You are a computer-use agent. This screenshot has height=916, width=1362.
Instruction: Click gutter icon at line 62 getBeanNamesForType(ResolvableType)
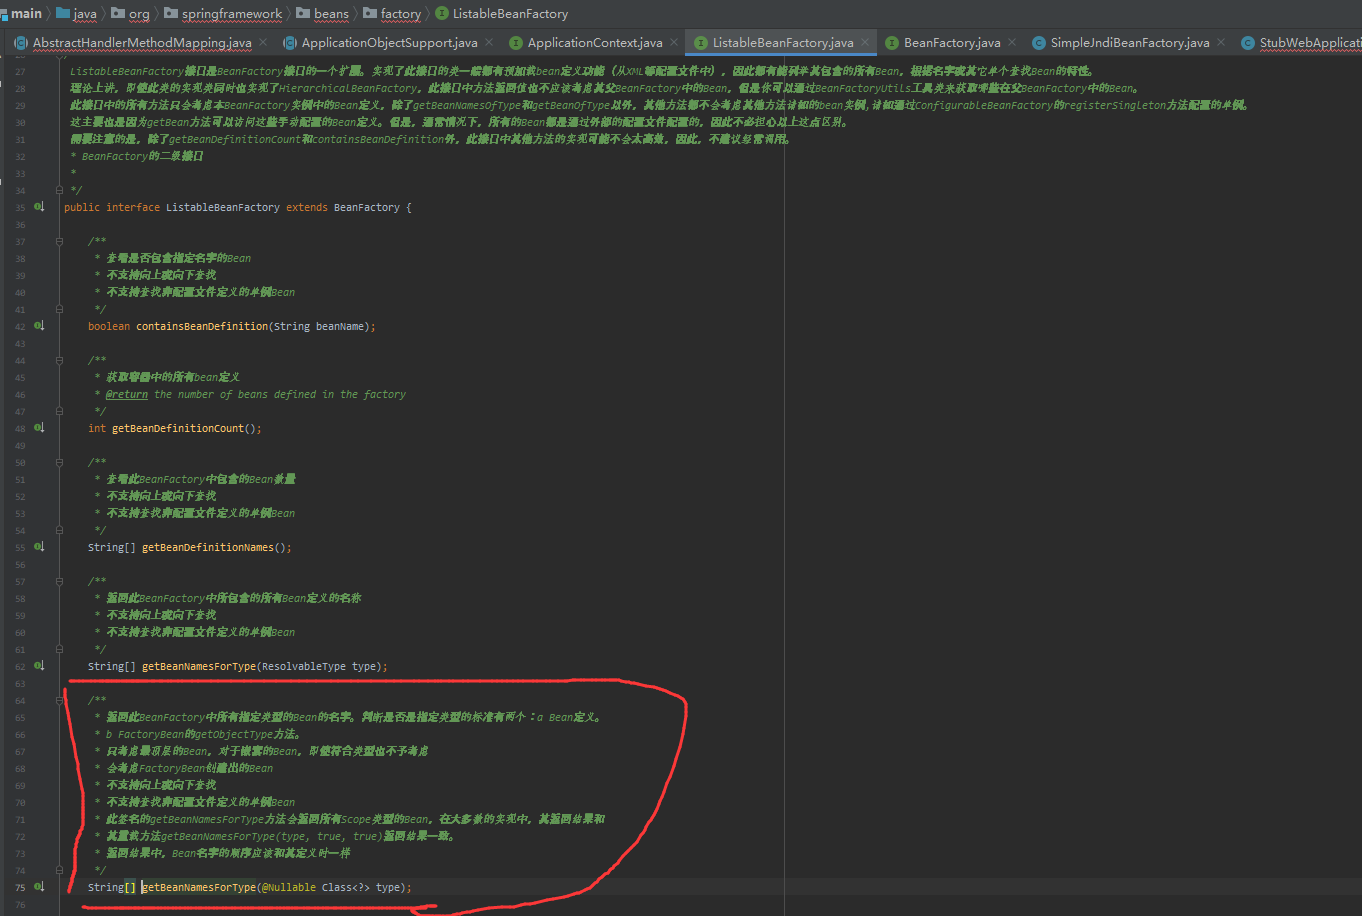click(39, 666)
